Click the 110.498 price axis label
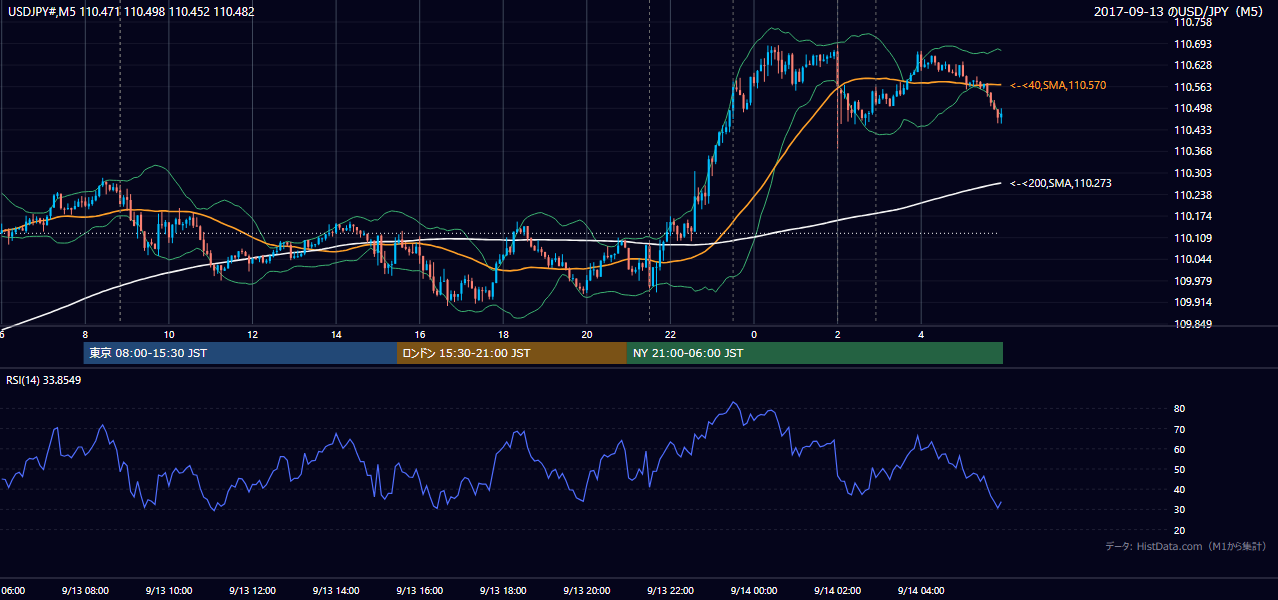 [x=1192, y=108]
